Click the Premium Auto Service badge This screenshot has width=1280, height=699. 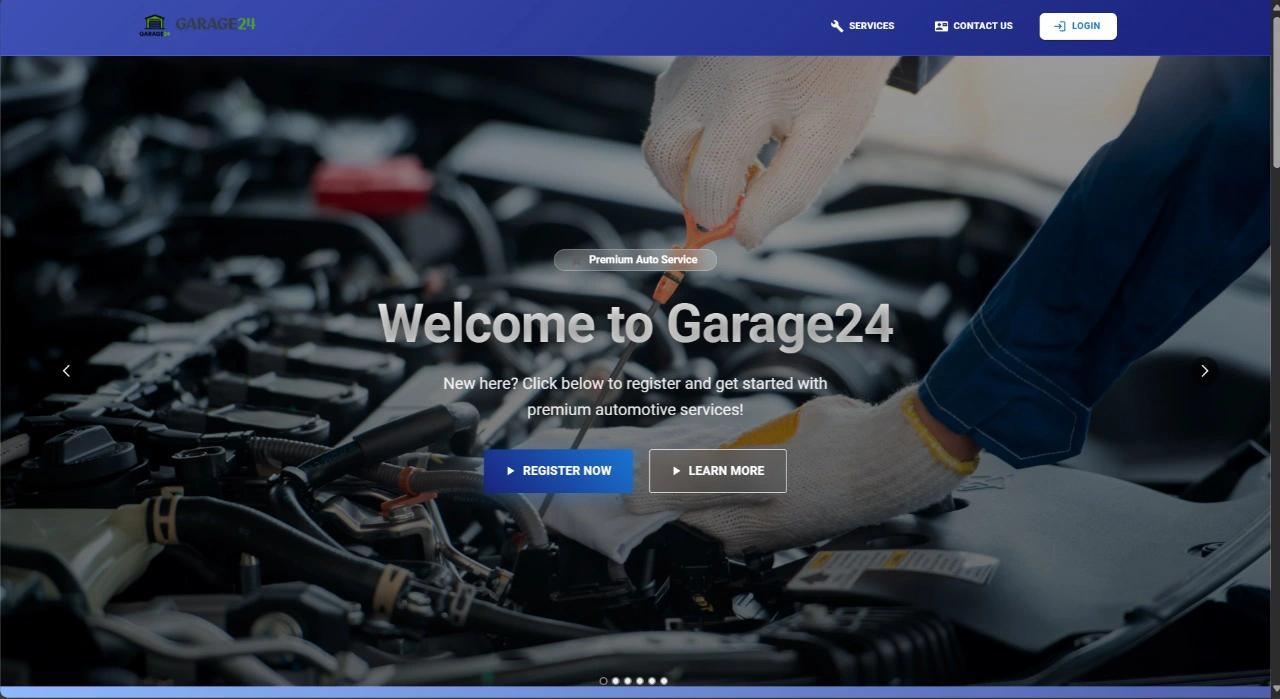[x=635, y=260]
